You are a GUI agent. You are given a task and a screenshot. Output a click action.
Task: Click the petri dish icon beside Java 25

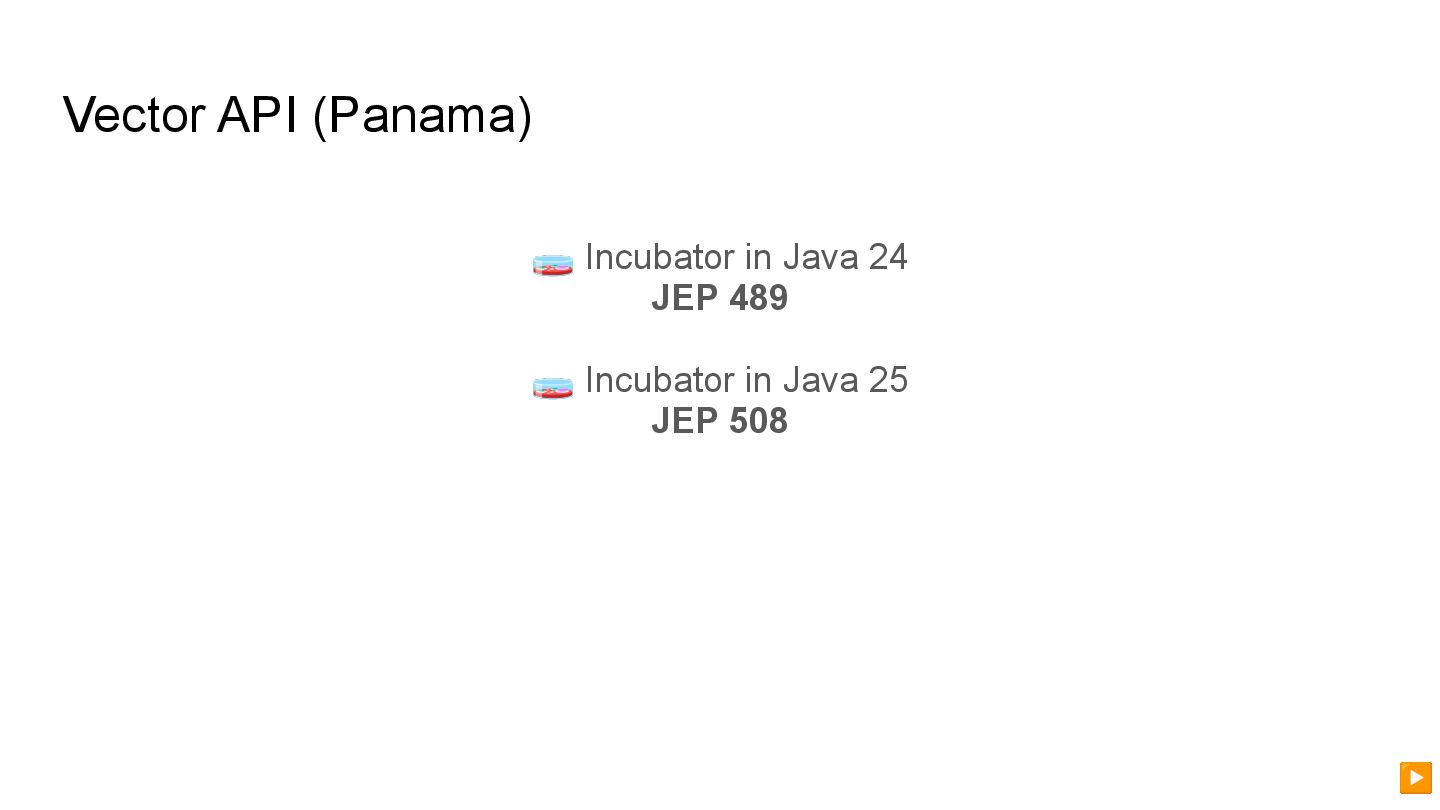[553, 387]
